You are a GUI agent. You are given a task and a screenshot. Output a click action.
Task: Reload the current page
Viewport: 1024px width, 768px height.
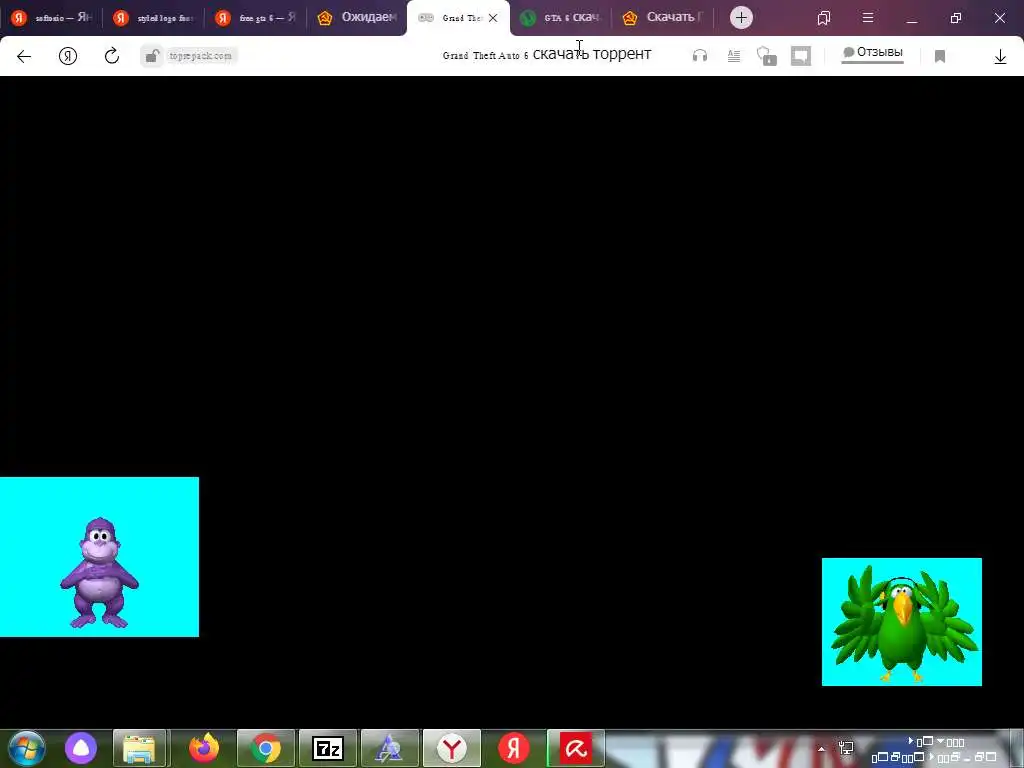point(112,56)
